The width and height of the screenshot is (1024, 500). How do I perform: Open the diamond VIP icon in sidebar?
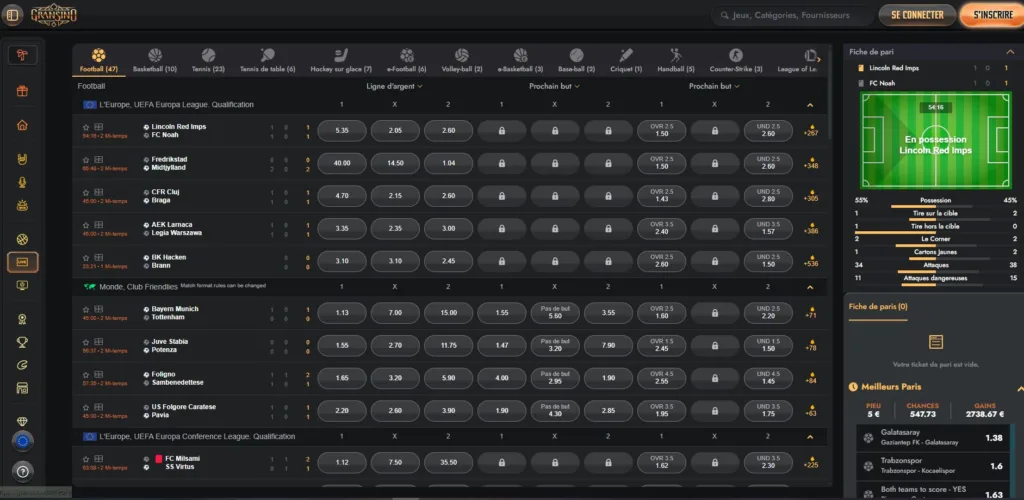click(22, 422)
